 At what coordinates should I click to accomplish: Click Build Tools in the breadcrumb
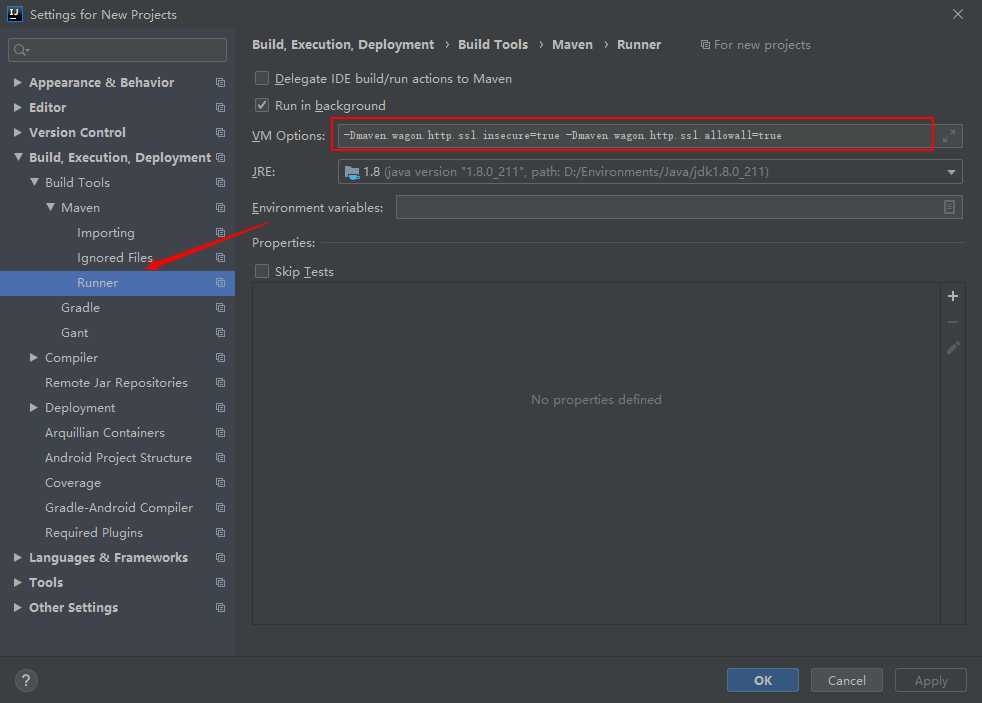[493, 44]
